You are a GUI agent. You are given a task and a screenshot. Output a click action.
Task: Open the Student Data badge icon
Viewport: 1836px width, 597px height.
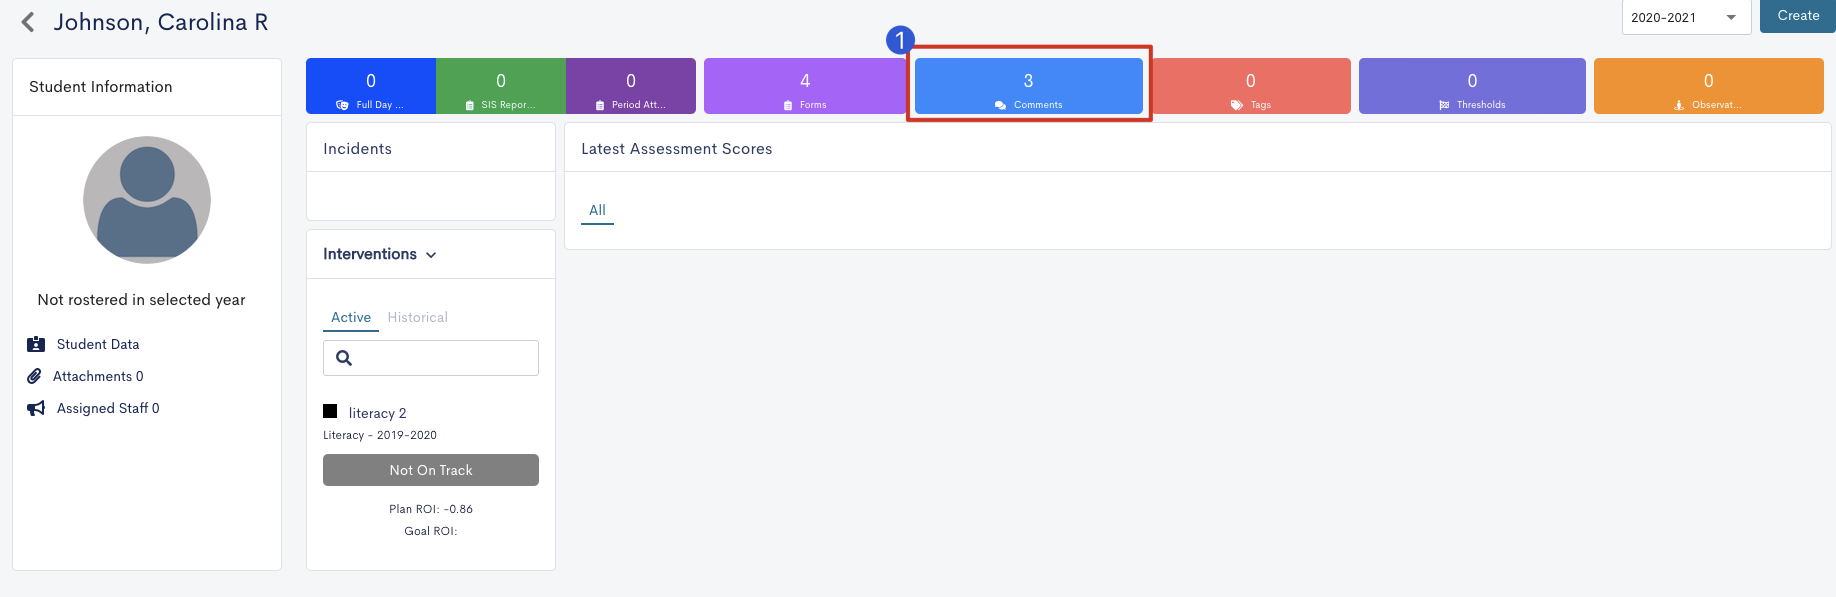point(36,344)
